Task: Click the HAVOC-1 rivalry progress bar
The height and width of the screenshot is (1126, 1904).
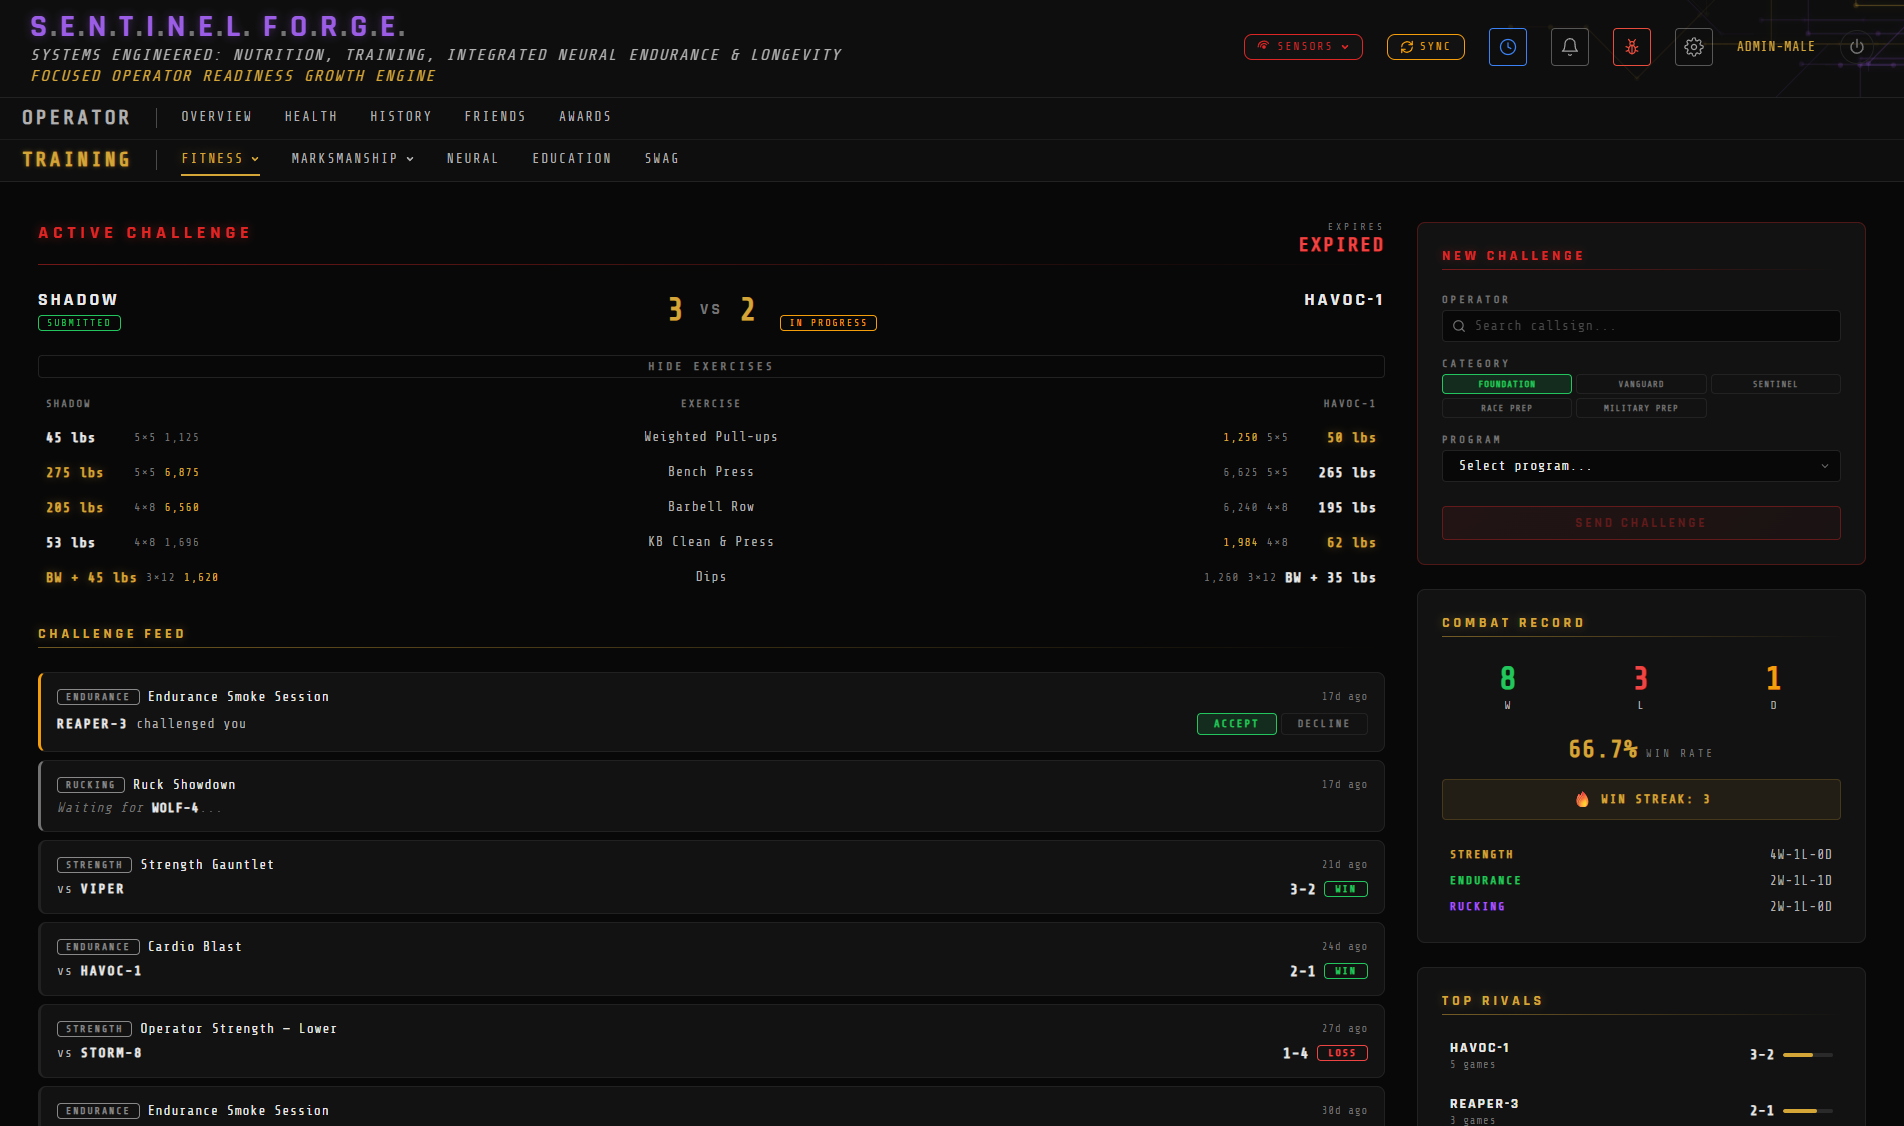Action: coord(1805,1053)
